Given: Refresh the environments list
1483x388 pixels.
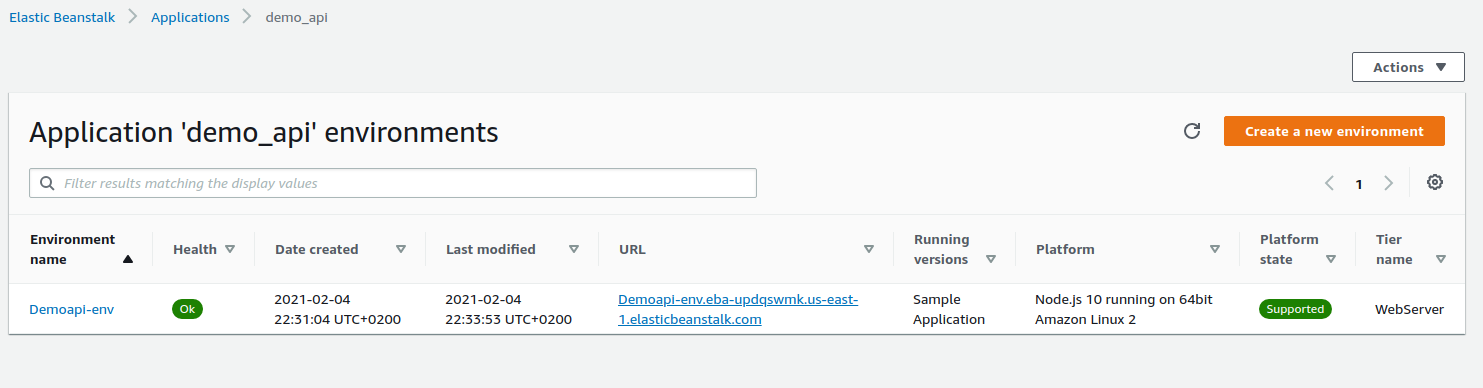Looking at the screenshot, I should coord(1191,131).
